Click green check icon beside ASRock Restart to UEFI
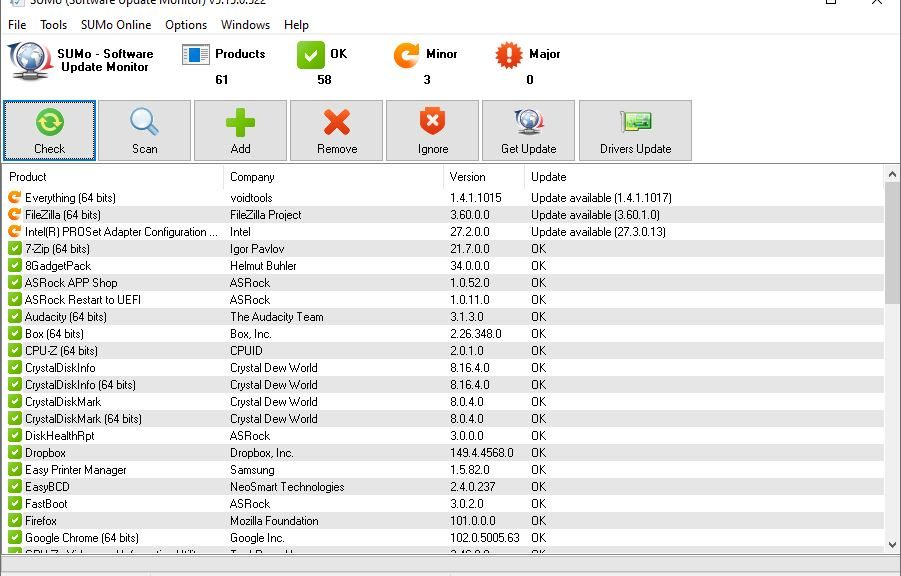Screen dimensions: 901x576 (14, 299)
